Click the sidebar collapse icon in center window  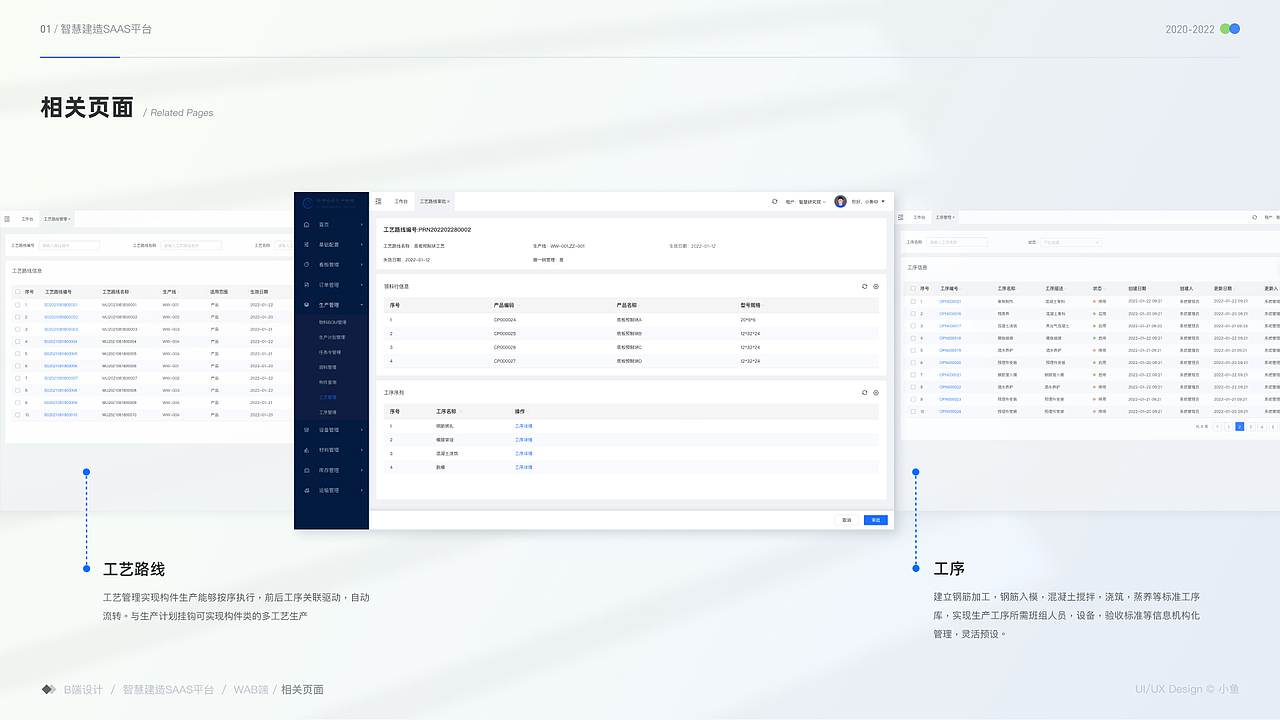(378, 201)
